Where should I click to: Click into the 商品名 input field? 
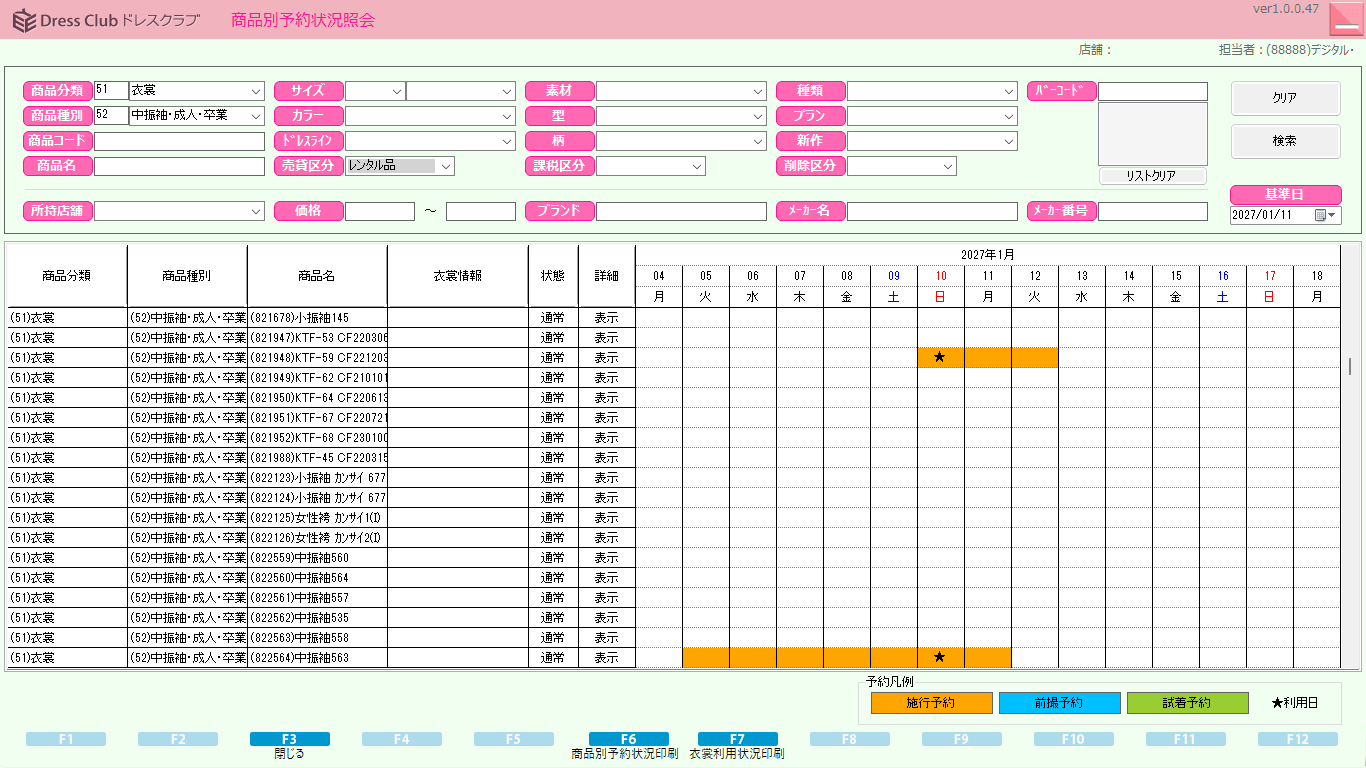[x=179, y=166]
